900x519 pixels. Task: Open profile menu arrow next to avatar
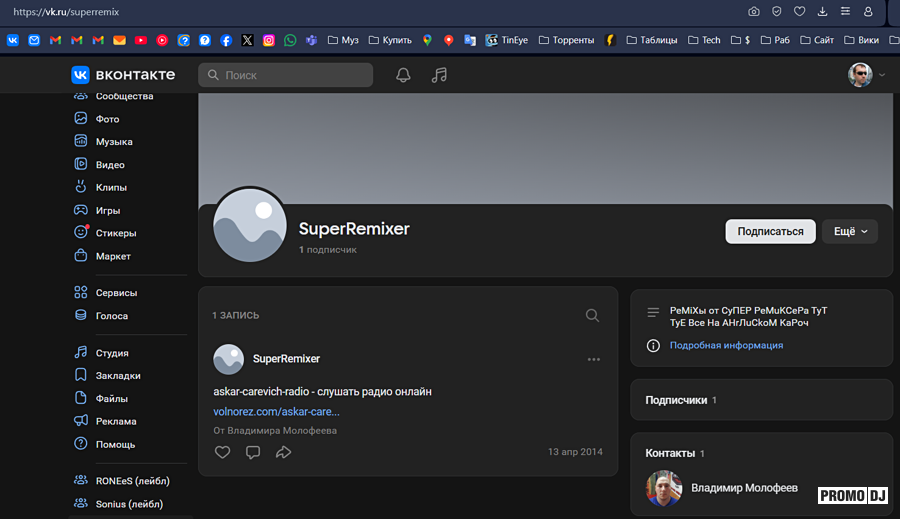click(x=882, y=75)
